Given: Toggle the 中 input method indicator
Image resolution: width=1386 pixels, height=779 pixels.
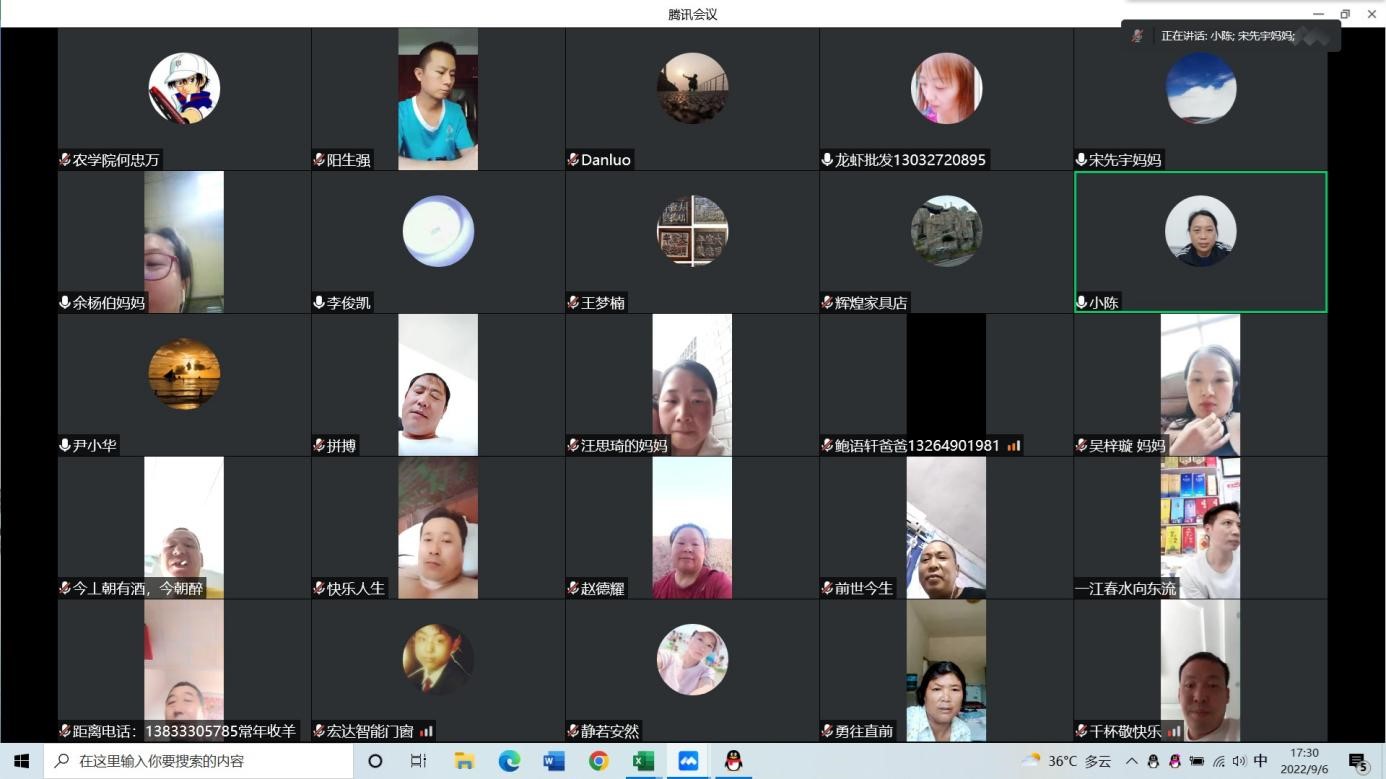Looking at the screenshot, I should tap(1261, 761).
